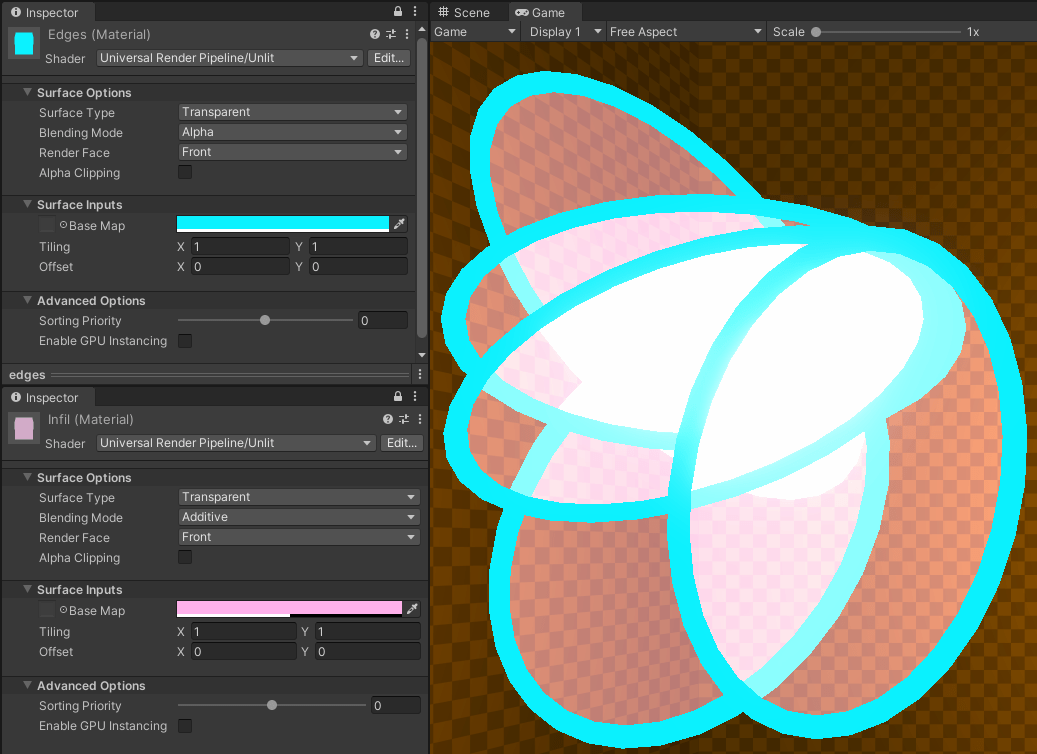Click the eyedropper beside the pink Base Map

tap(412, 609)
